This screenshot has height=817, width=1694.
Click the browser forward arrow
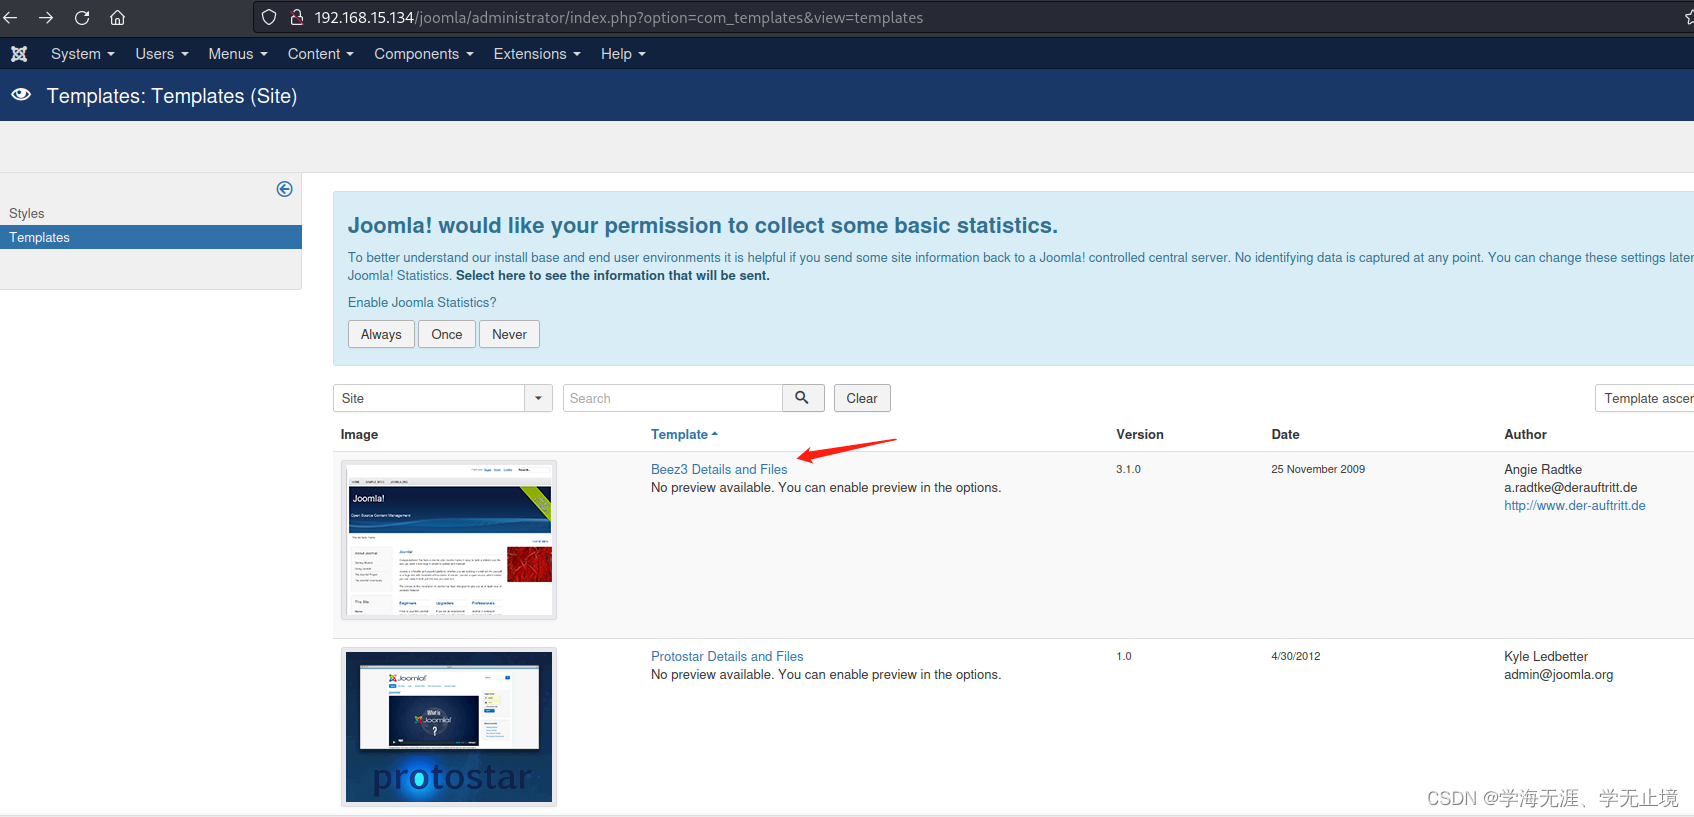pos(46,18)
